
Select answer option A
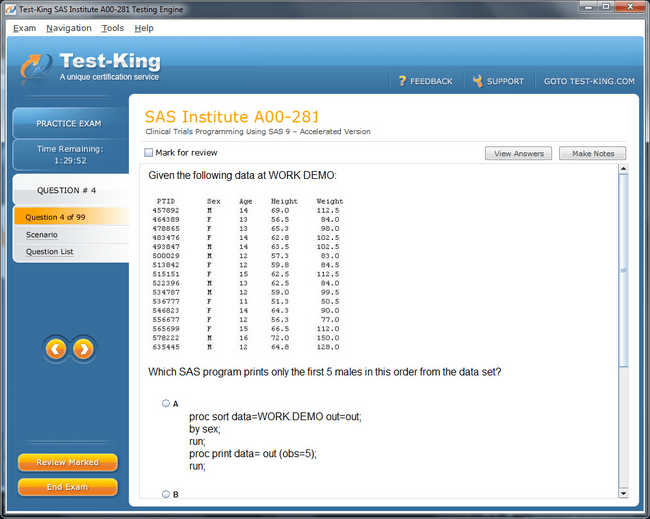pos(166,403)
